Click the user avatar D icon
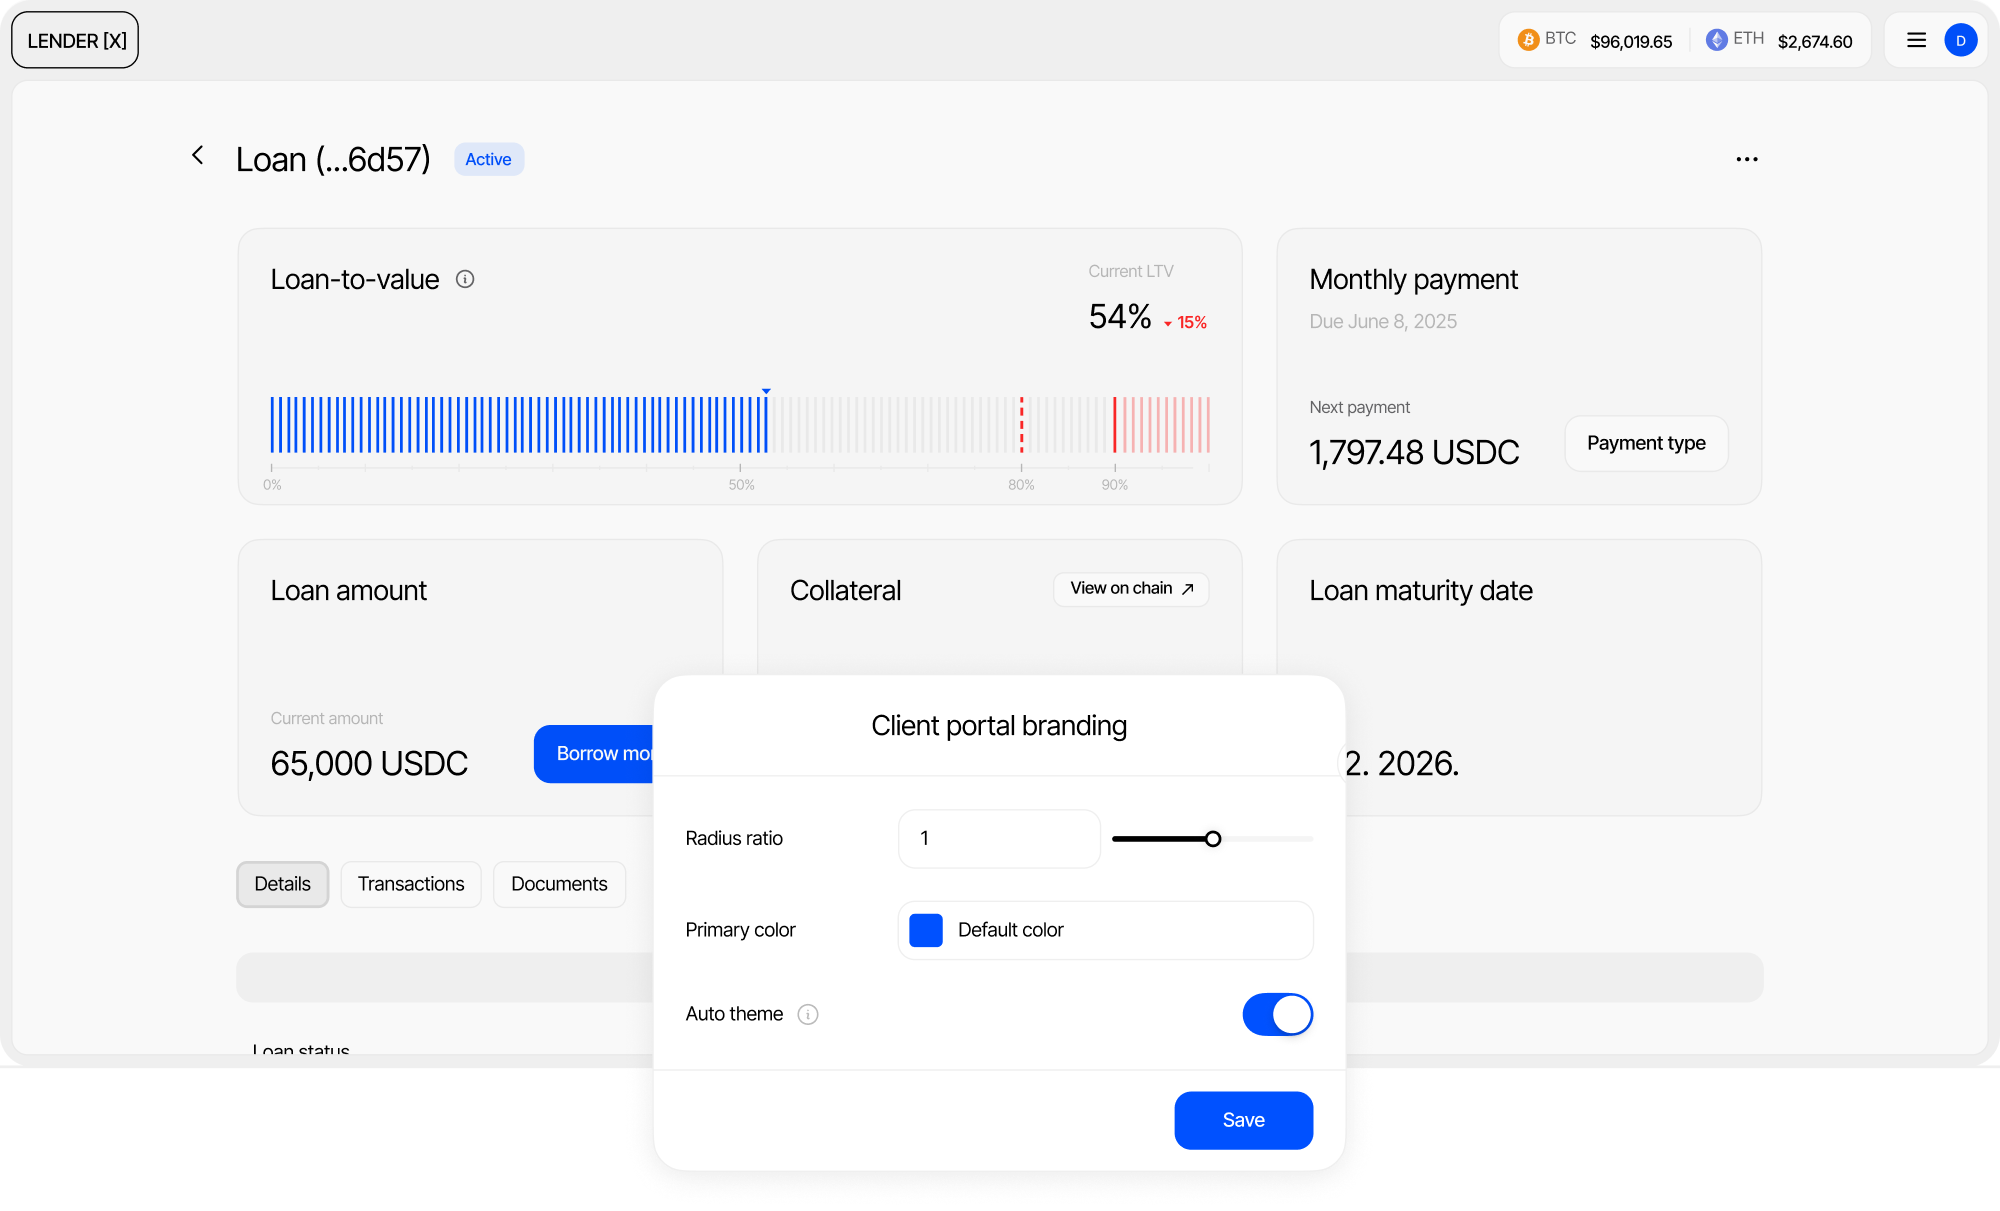This screenshot has height=1211, width=2000. pyautogui.click(x=1960, y=40)
